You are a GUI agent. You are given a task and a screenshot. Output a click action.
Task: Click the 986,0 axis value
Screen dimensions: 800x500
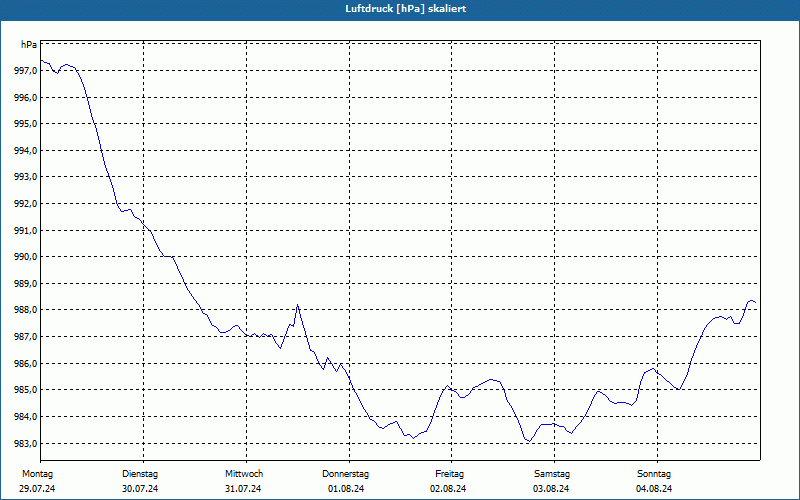coord(25,364)
